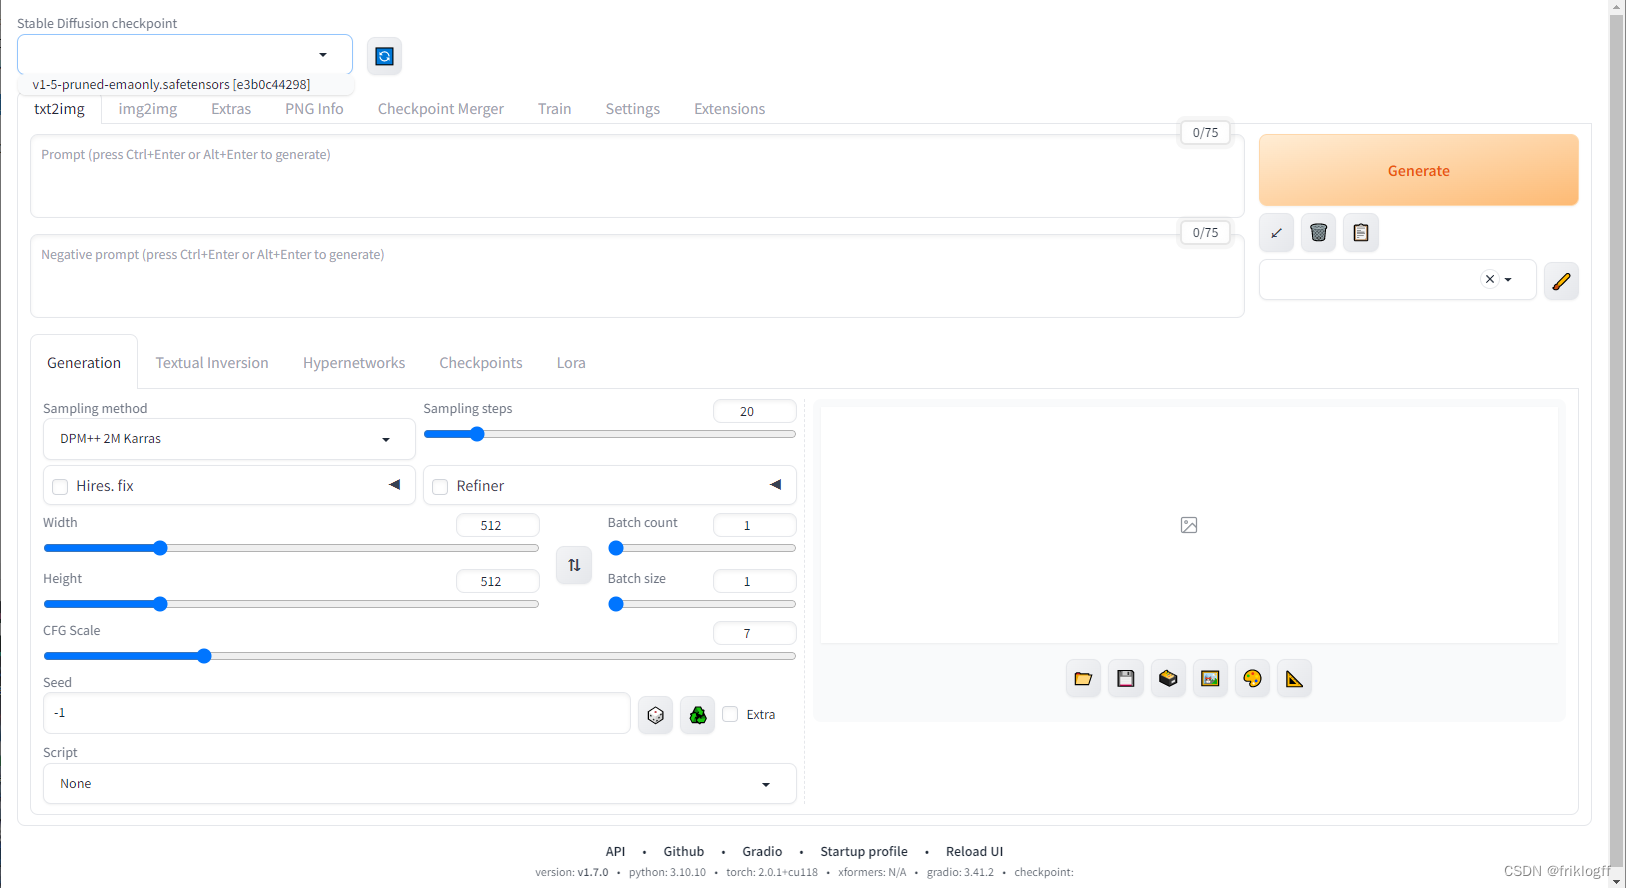
Task: Click the save image floppy disk icon
Action: (1125, 679)
